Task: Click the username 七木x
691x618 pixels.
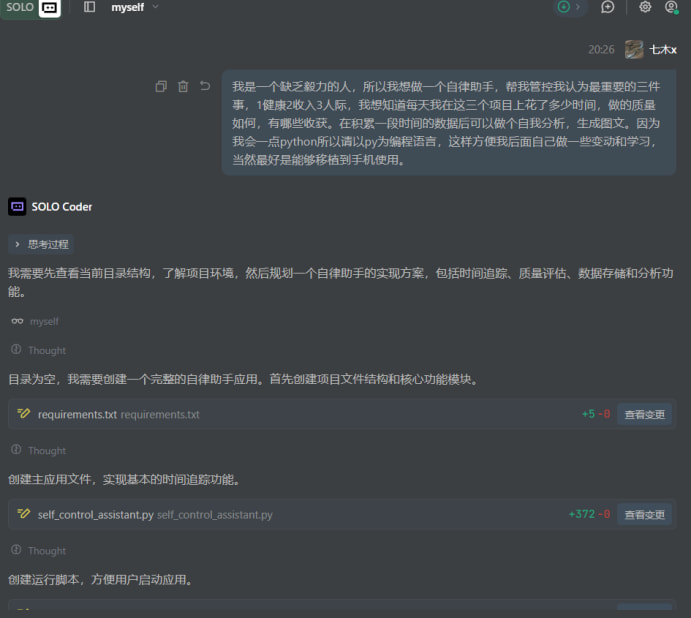Action: click(663, 50)
